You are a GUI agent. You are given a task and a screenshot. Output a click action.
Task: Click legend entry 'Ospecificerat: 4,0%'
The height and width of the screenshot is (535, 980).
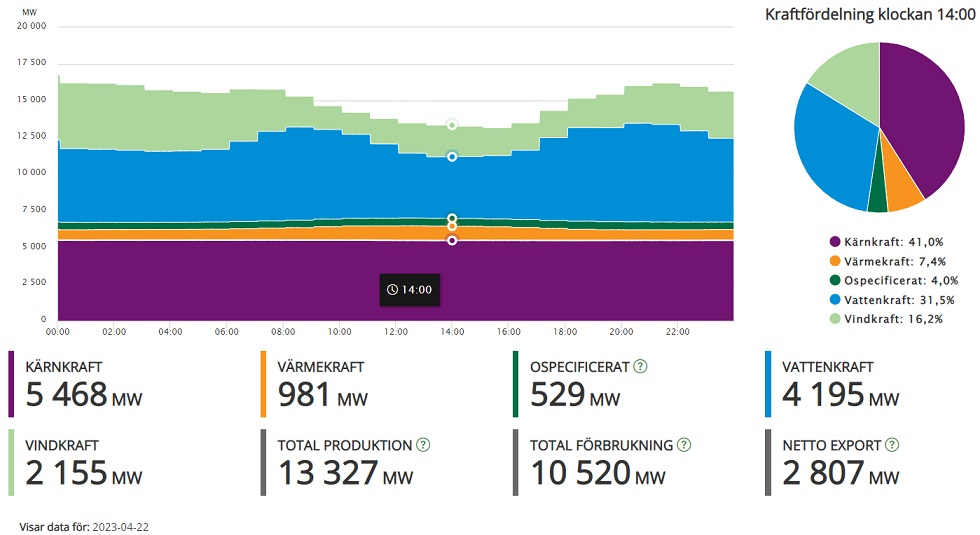point(894,281)
